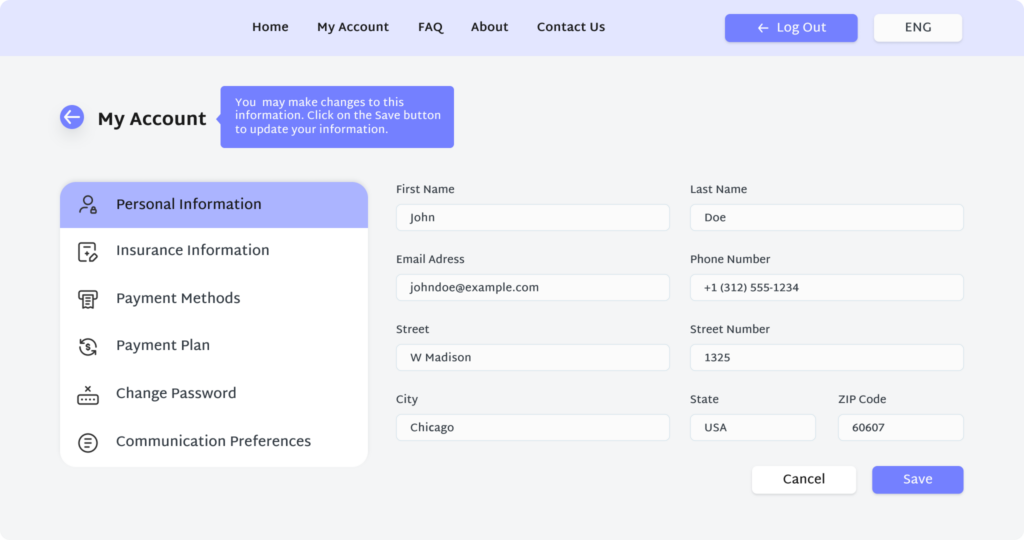
Task: Click the back arrow beside My Account
Action: [72, 118]
